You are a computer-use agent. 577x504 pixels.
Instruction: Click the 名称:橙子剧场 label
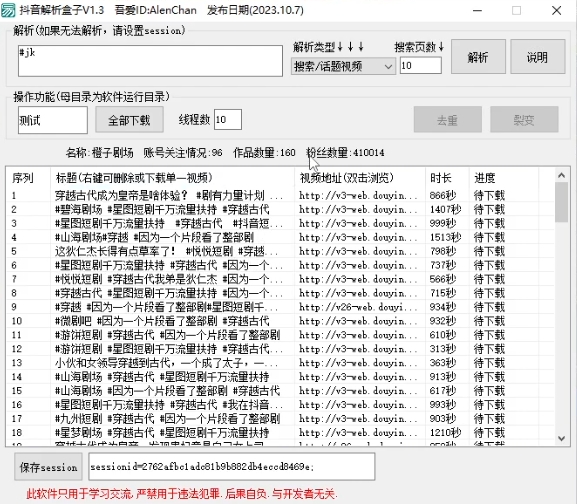click(x=100, y=152)
